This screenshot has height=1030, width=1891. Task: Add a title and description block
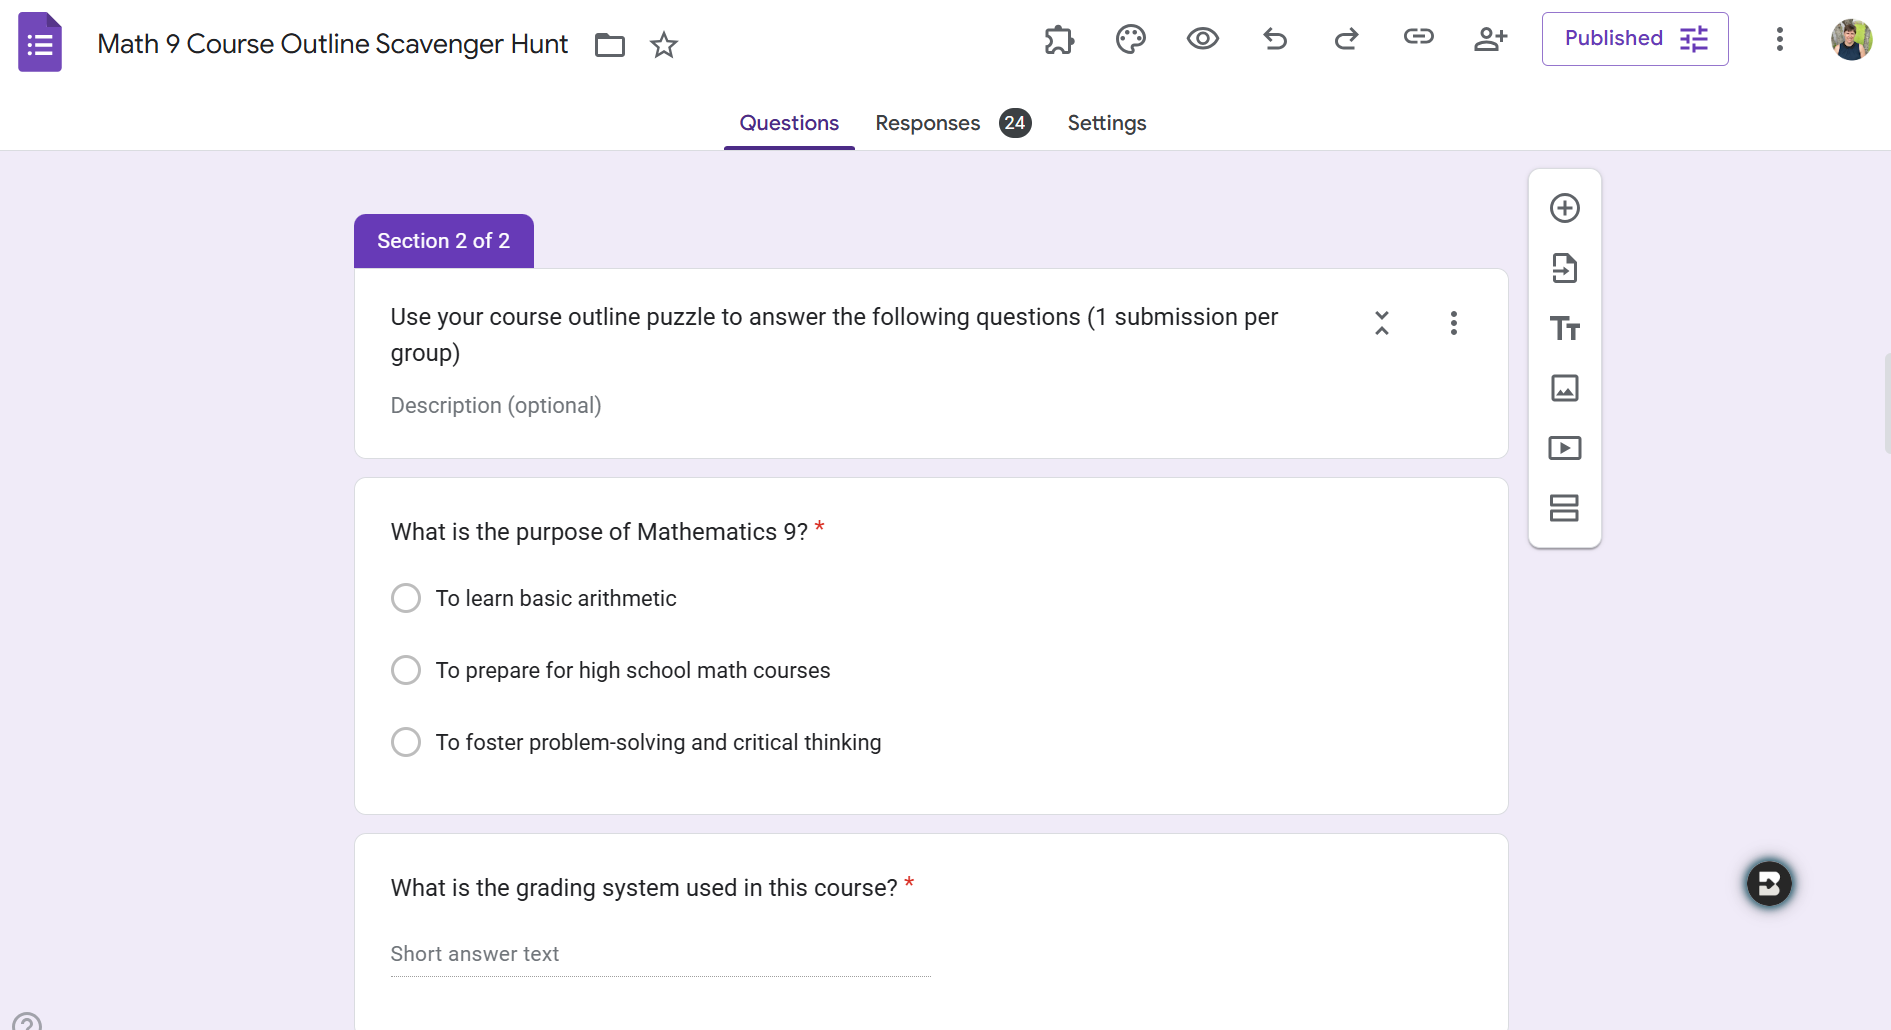1564,328
